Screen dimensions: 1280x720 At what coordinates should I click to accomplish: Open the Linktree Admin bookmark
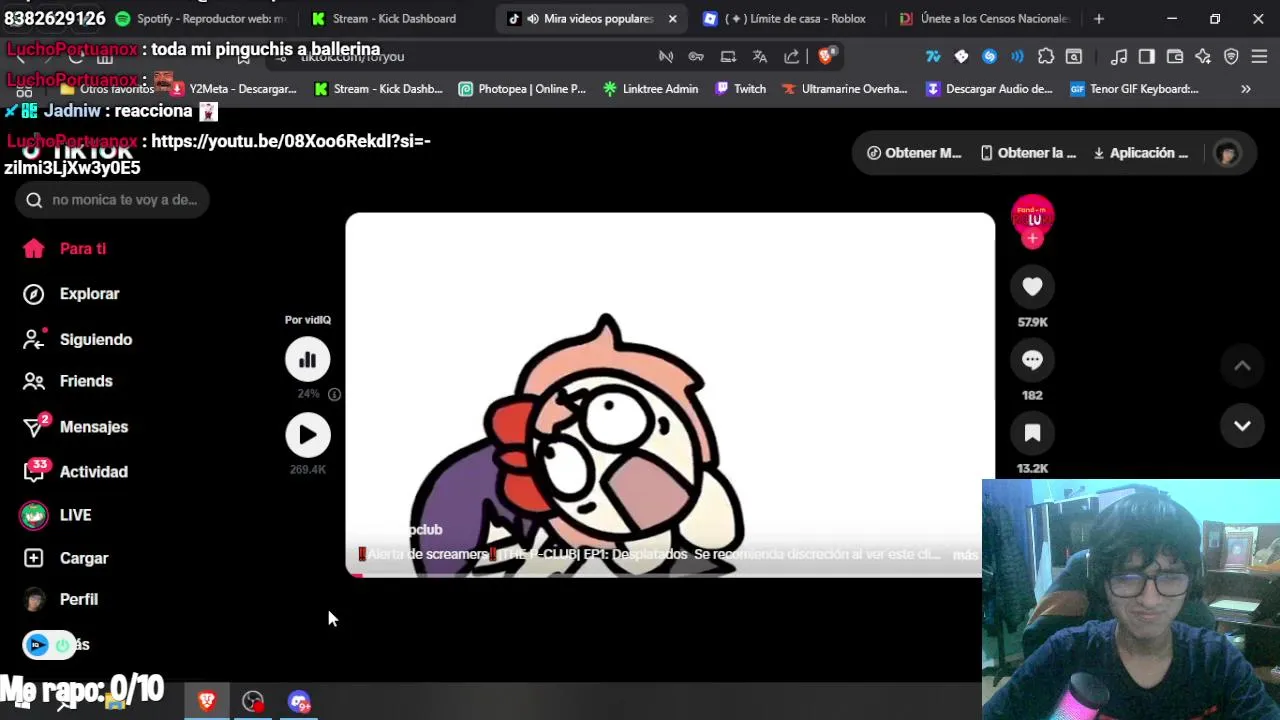[650, 89]
